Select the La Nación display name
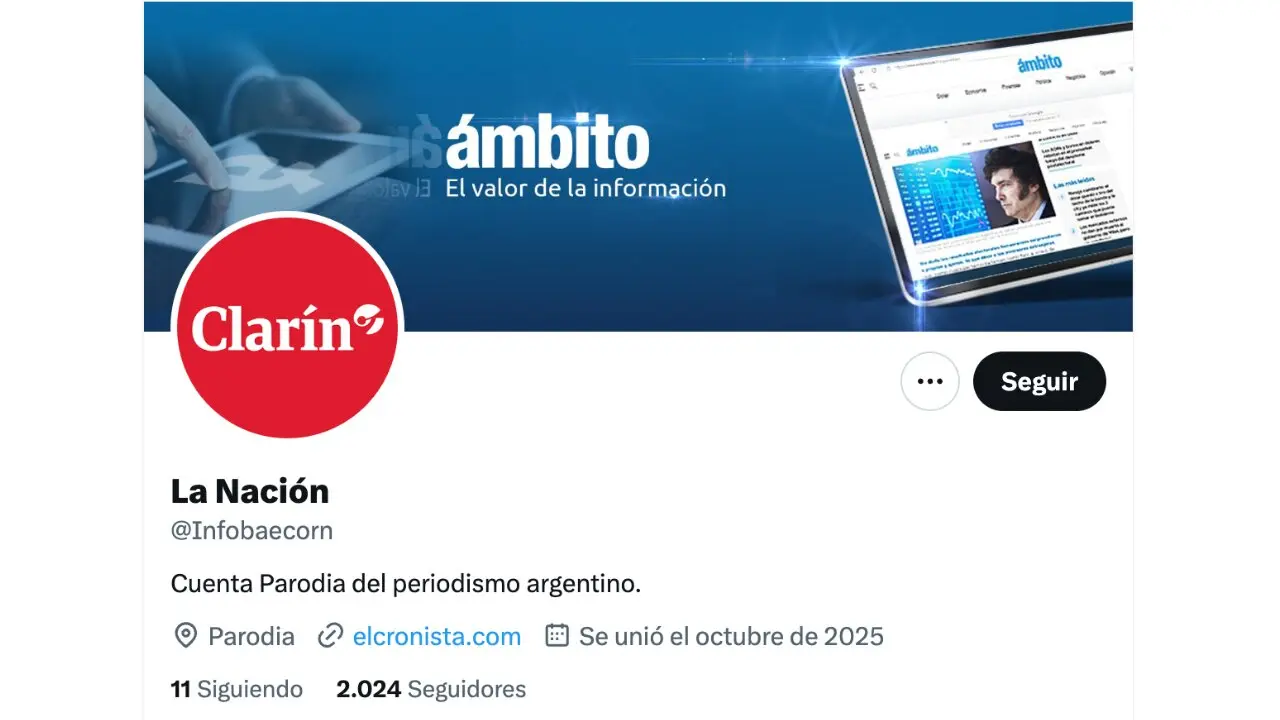The width and height of the screenshot is (1280, 720). 250,491
